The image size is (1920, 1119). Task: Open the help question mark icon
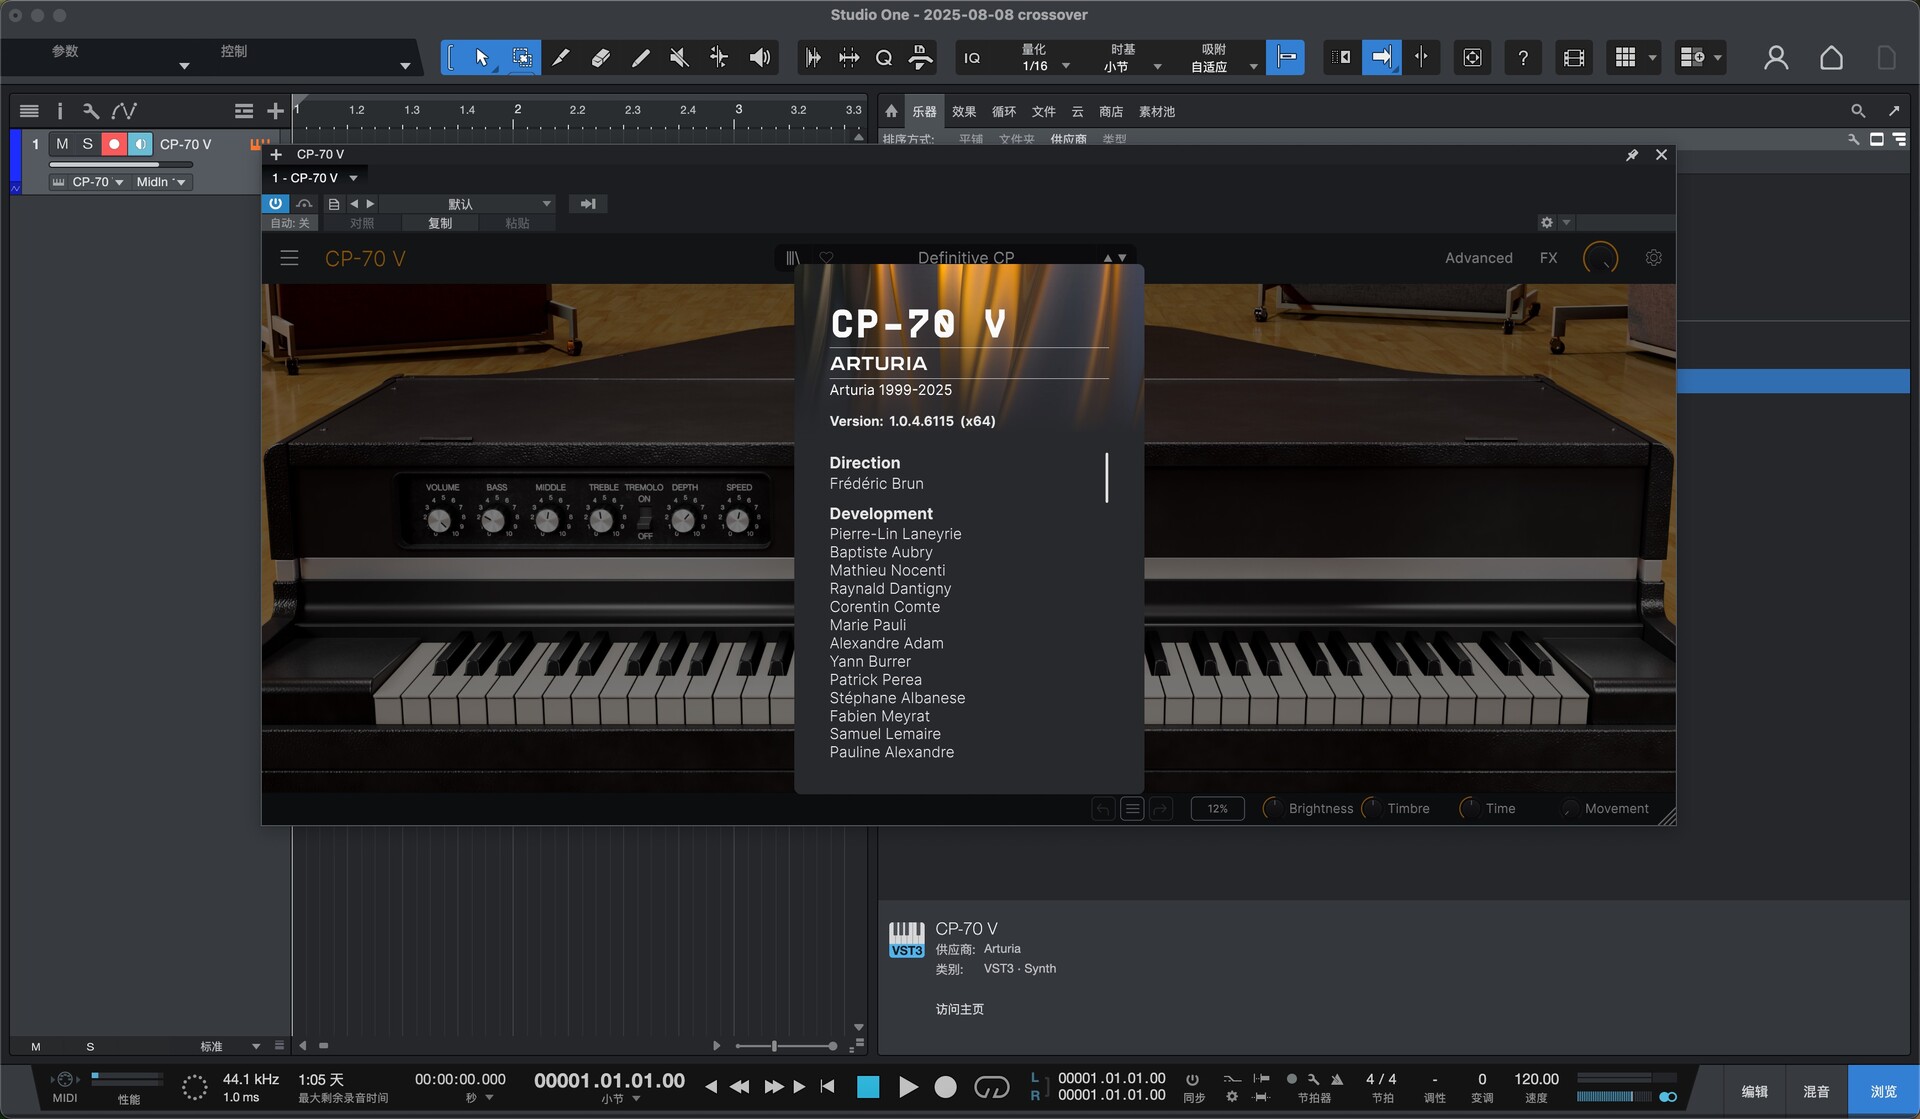[x=1523, y=58]
